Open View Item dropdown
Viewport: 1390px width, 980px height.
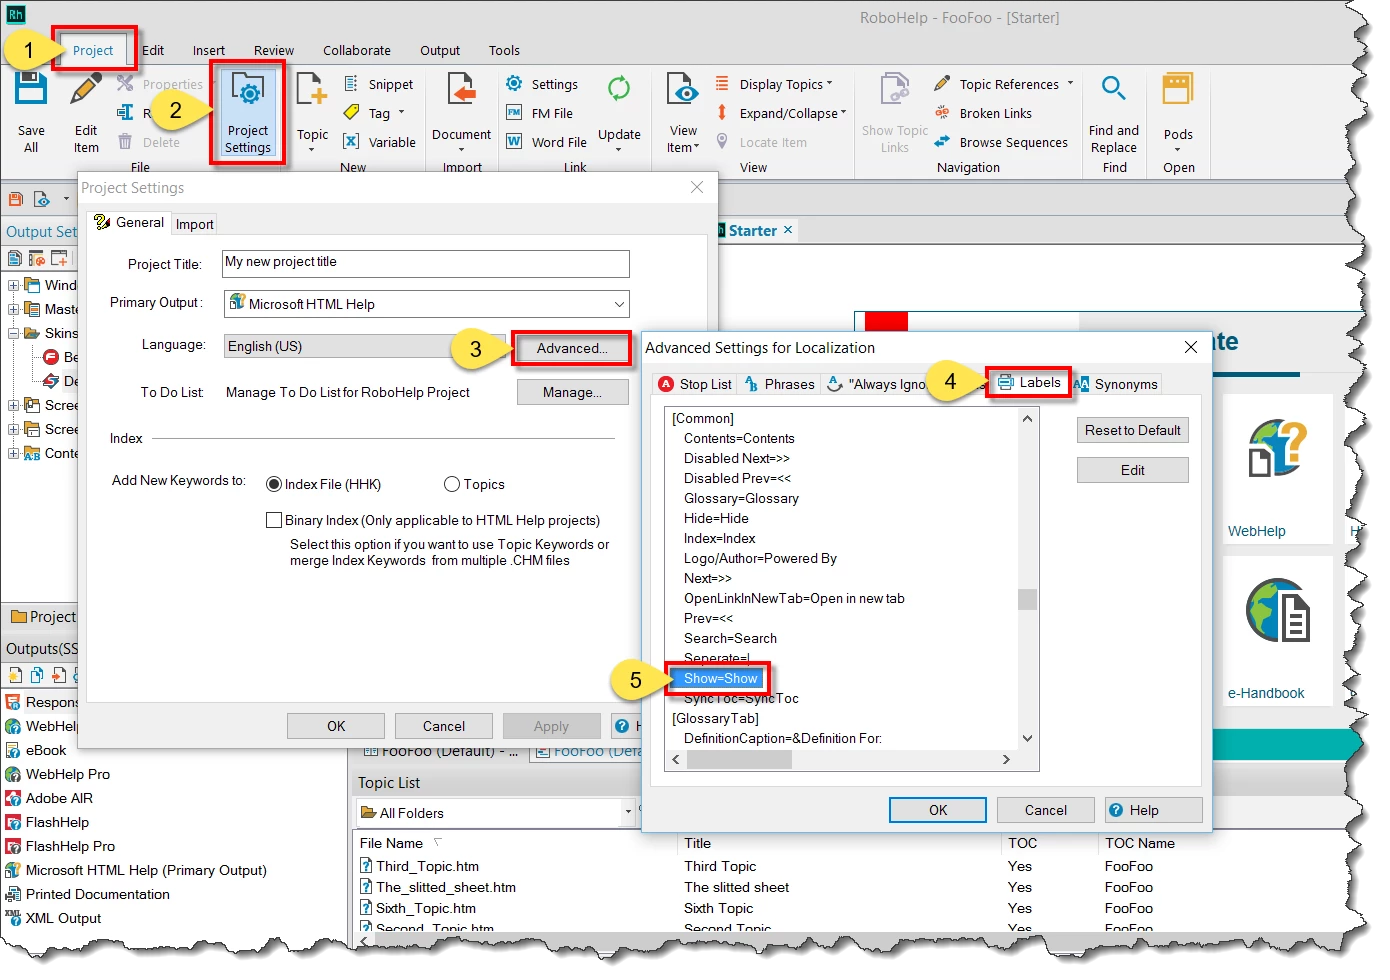(697, 147)
